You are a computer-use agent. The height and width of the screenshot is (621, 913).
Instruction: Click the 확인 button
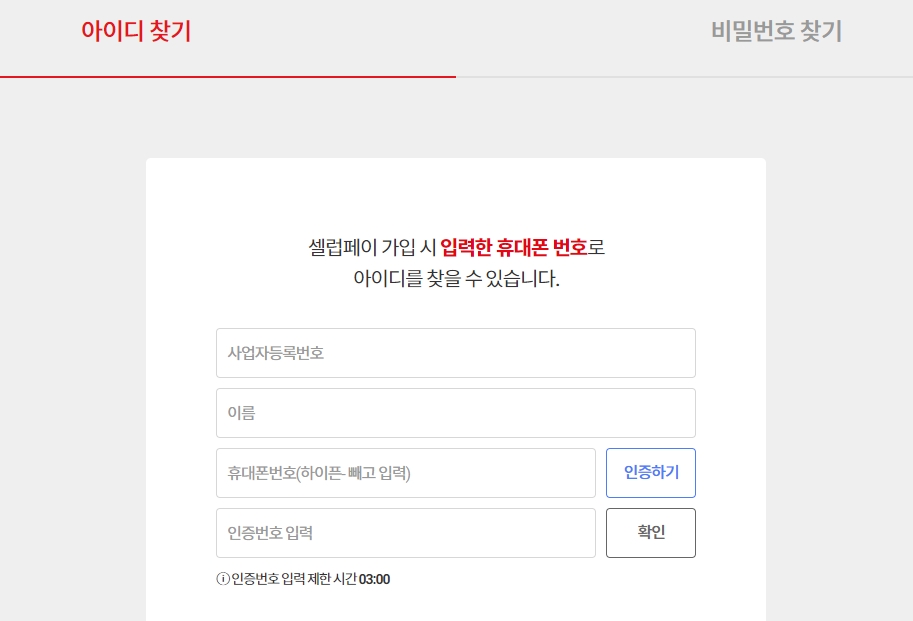pos(650,533)
